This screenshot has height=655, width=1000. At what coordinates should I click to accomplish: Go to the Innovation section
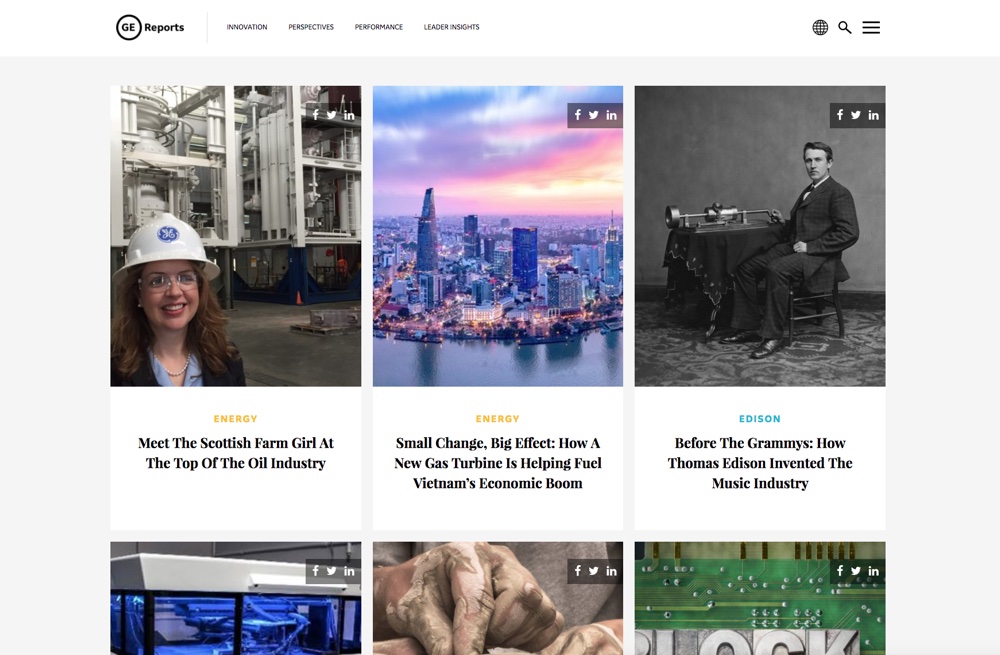(247, 27)
